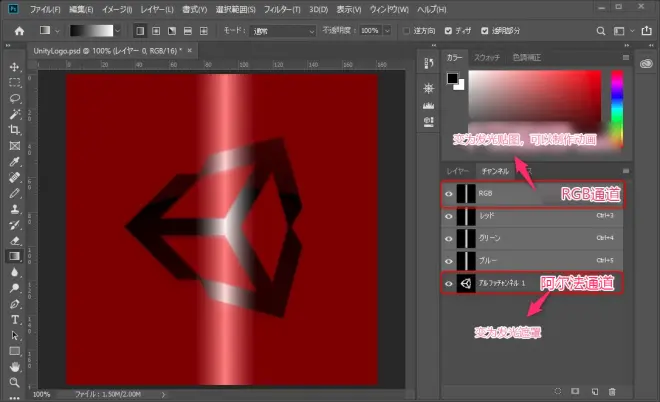Select the Lasso tool
This screenshot has width=660, height=402.
pyautogui.click(x=15, y=99)
